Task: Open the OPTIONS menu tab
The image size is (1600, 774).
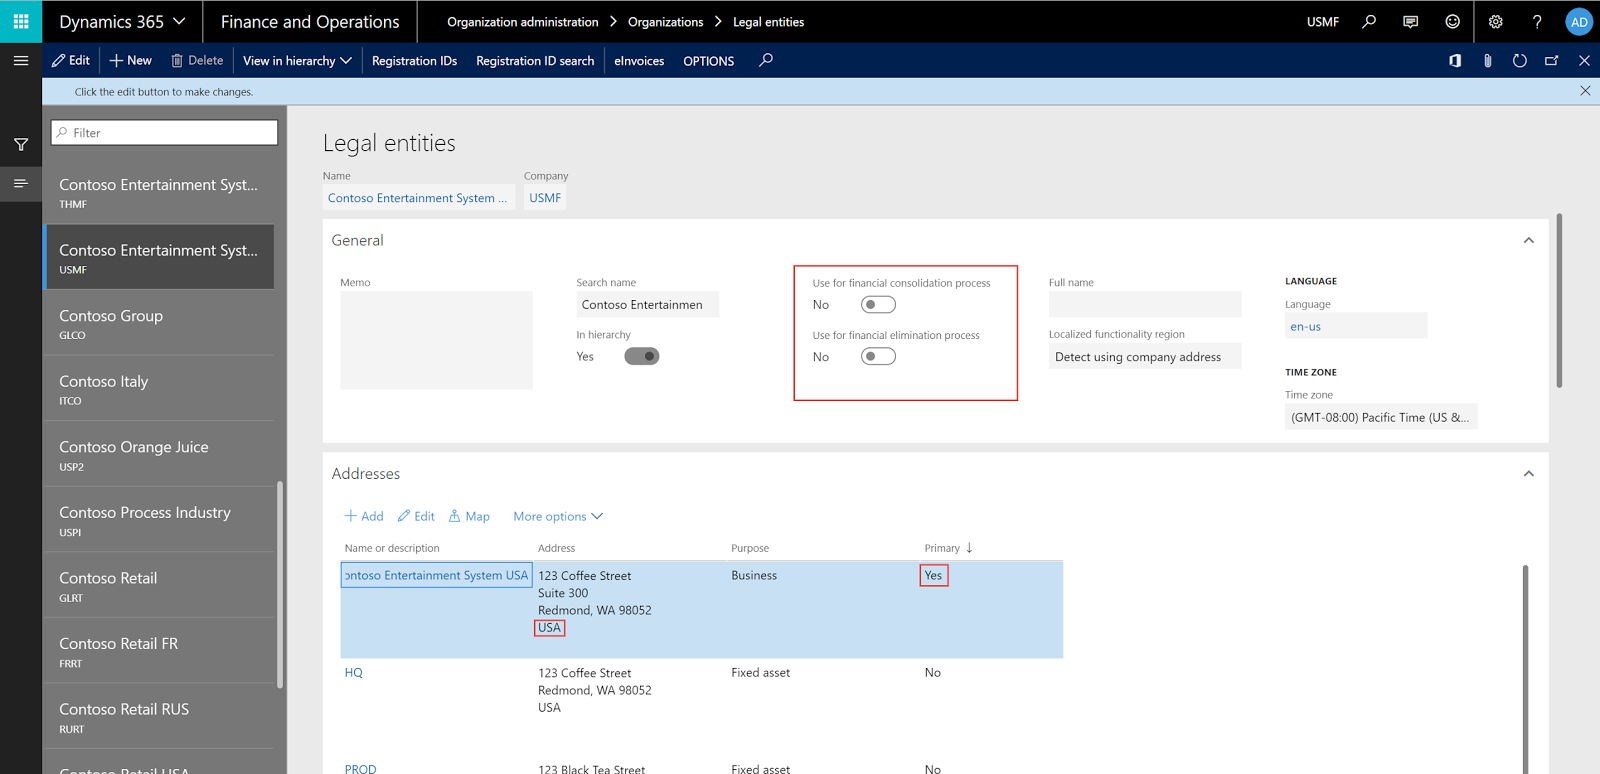Action: click(708, 60)
